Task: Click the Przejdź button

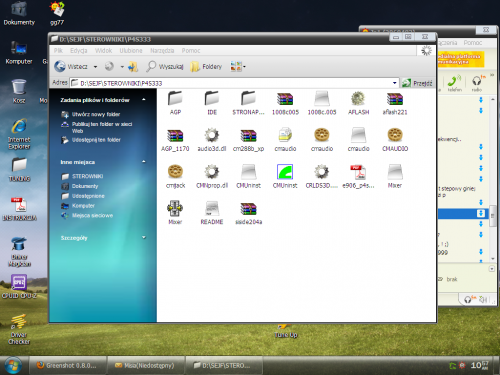Action: pos(417,83)
